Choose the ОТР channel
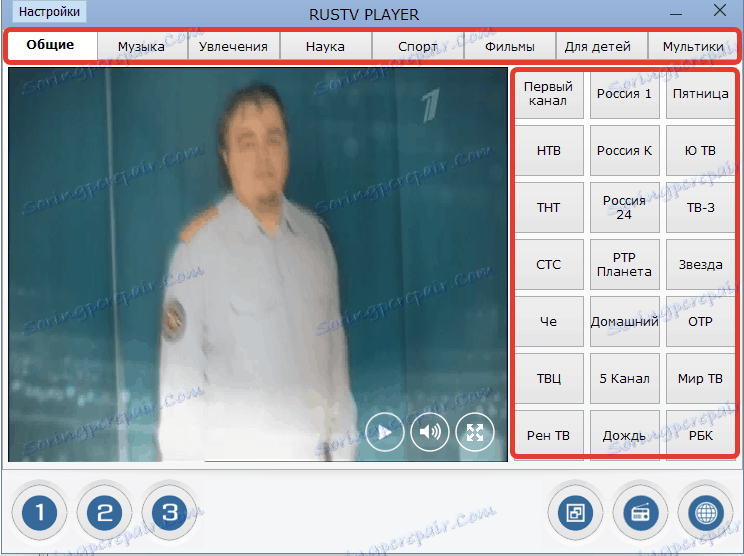Screen dimensions: 744x556 [701, 322]
